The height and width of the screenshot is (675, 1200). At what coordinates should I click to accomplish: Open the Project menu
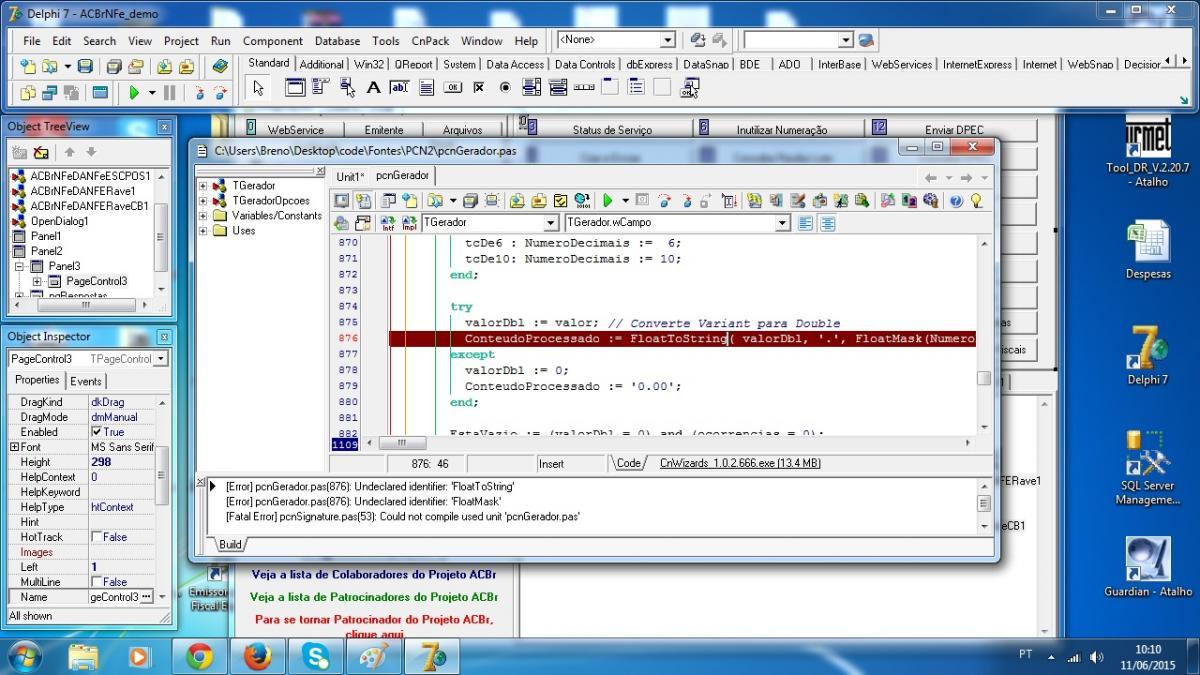[181, 41]
